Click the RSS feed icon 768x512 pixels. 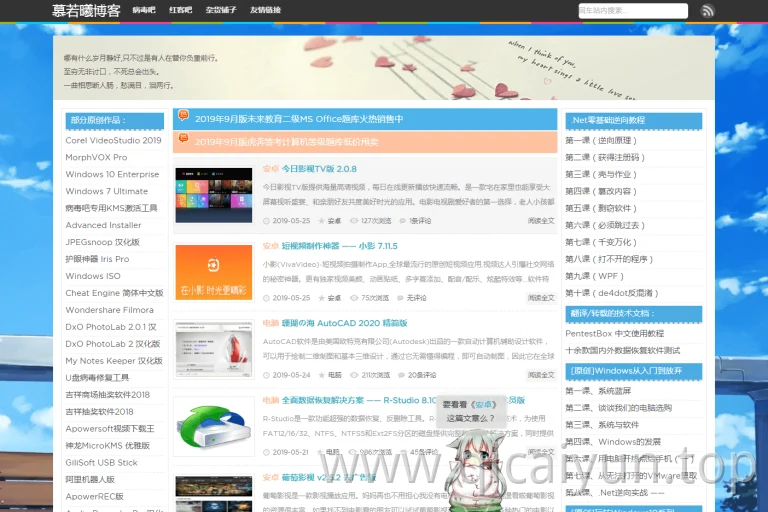[707, 10]
